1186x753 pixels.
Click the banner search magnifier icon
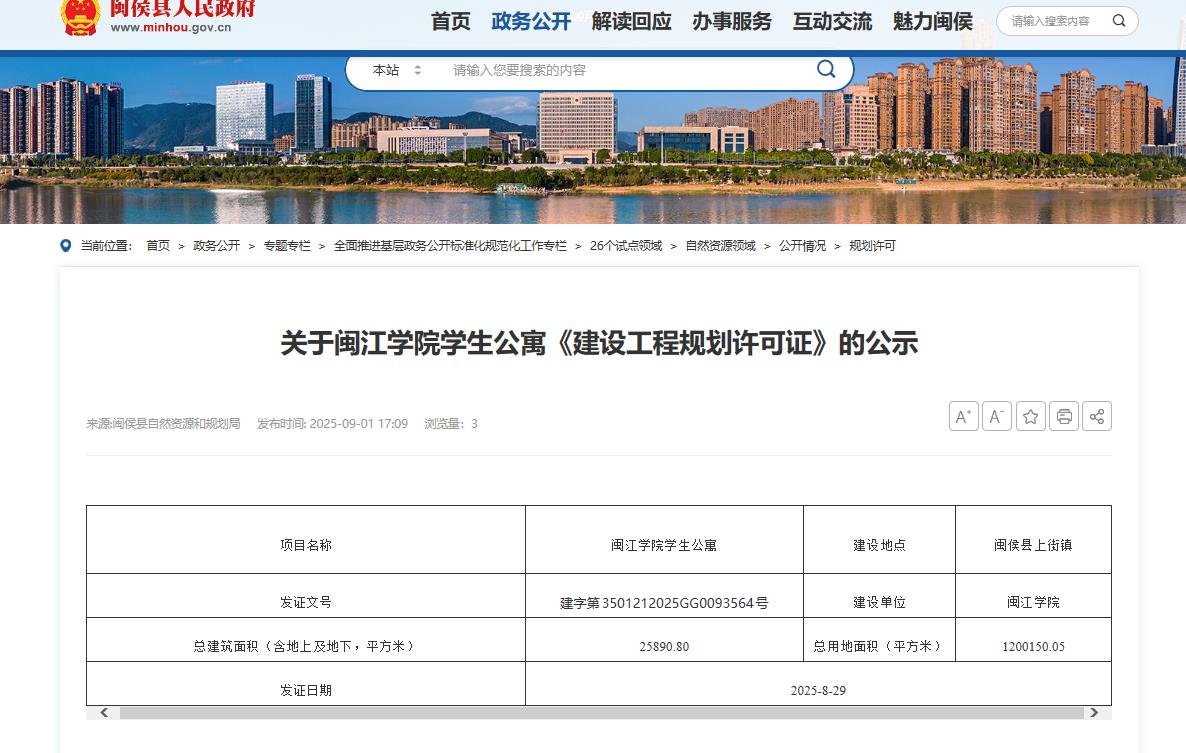(826, 70)
